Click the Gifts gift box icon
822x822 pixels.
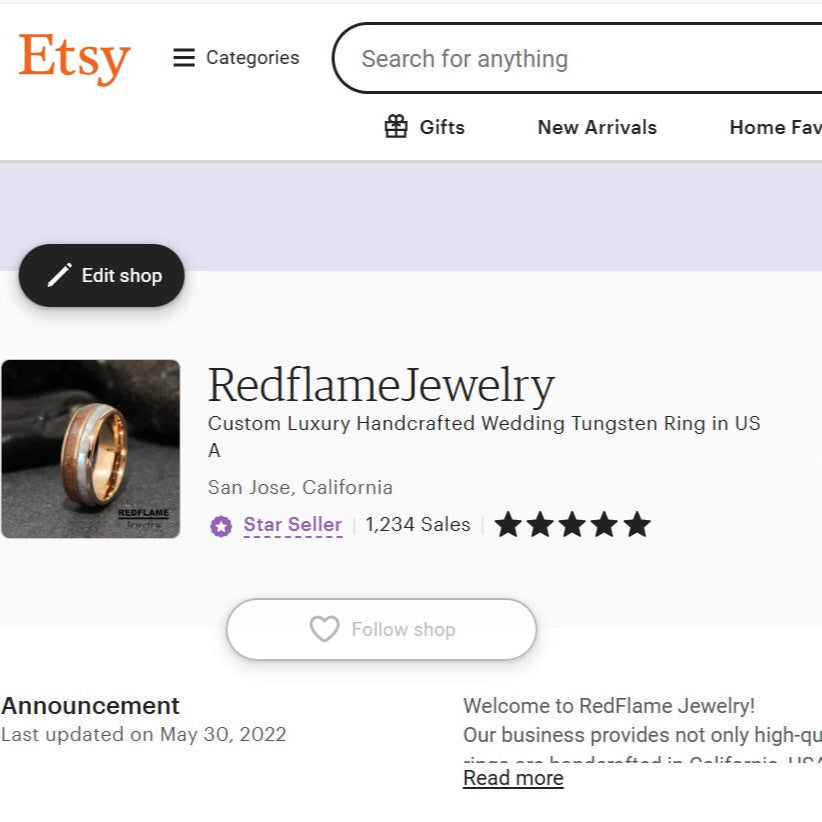pos(396,127)
